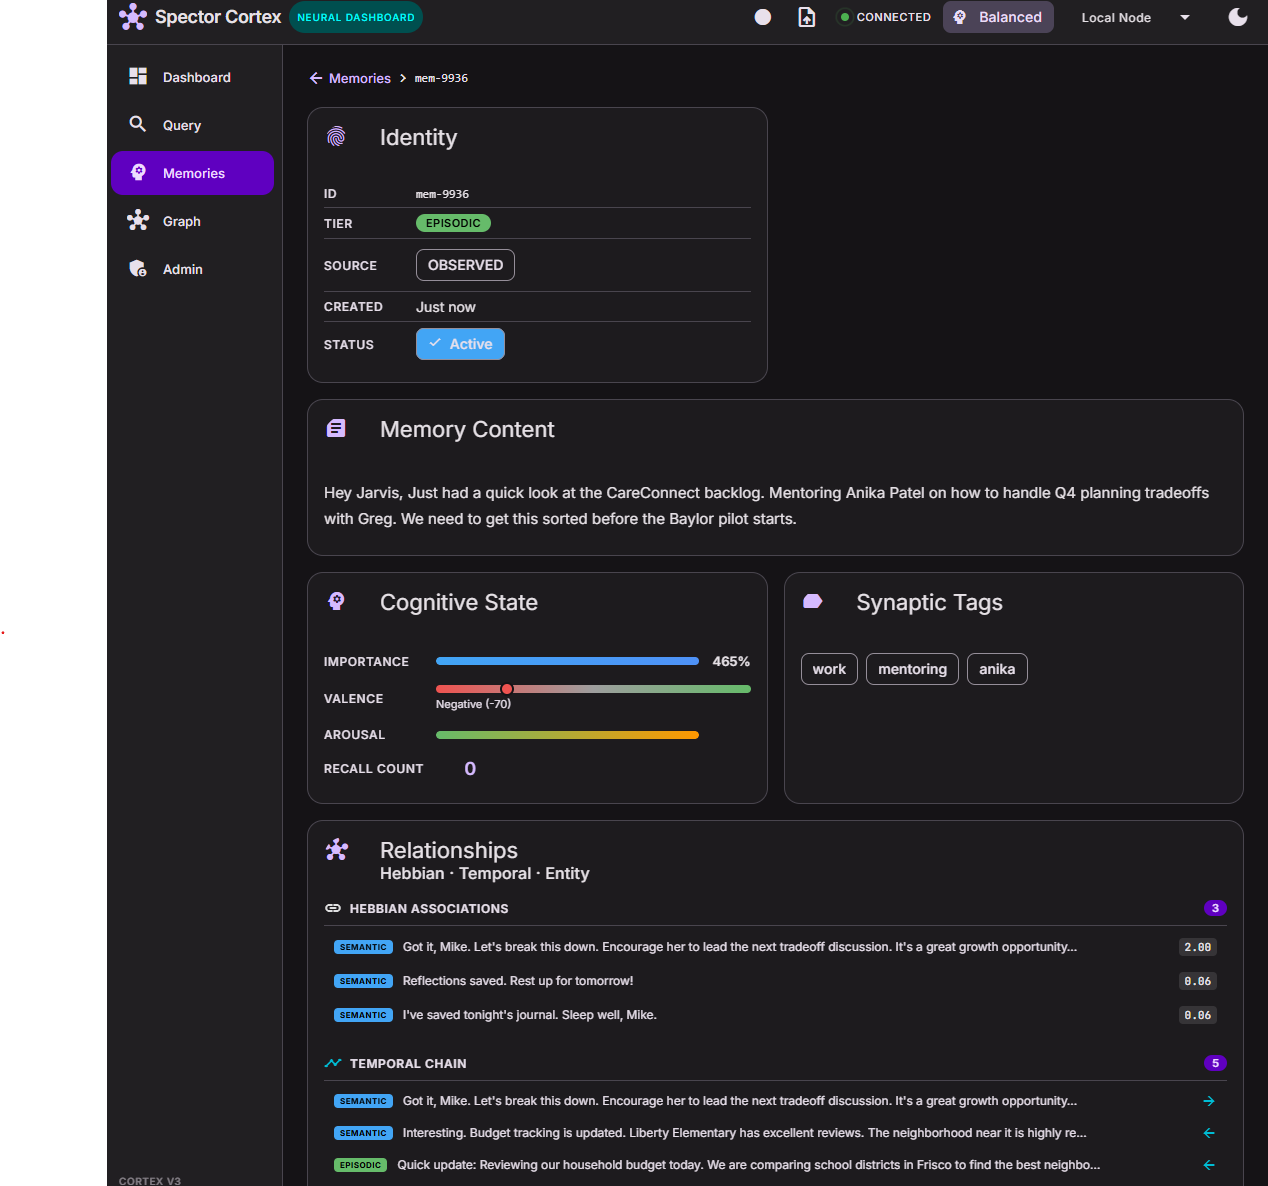Click the memory content paragraph text
1268x1186 pixels.
(766, 506)
